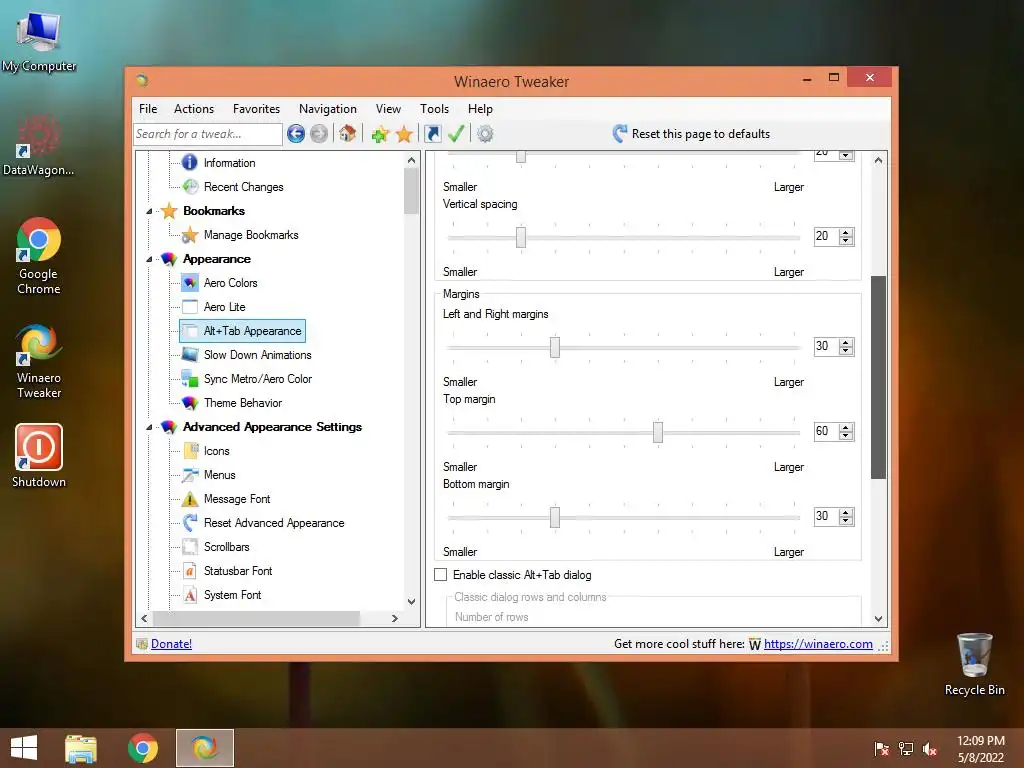Image resolution: width=1024 pixels, height=768 pixels.
Task: Click the muted volume tray icon
Action: [930, 749]
